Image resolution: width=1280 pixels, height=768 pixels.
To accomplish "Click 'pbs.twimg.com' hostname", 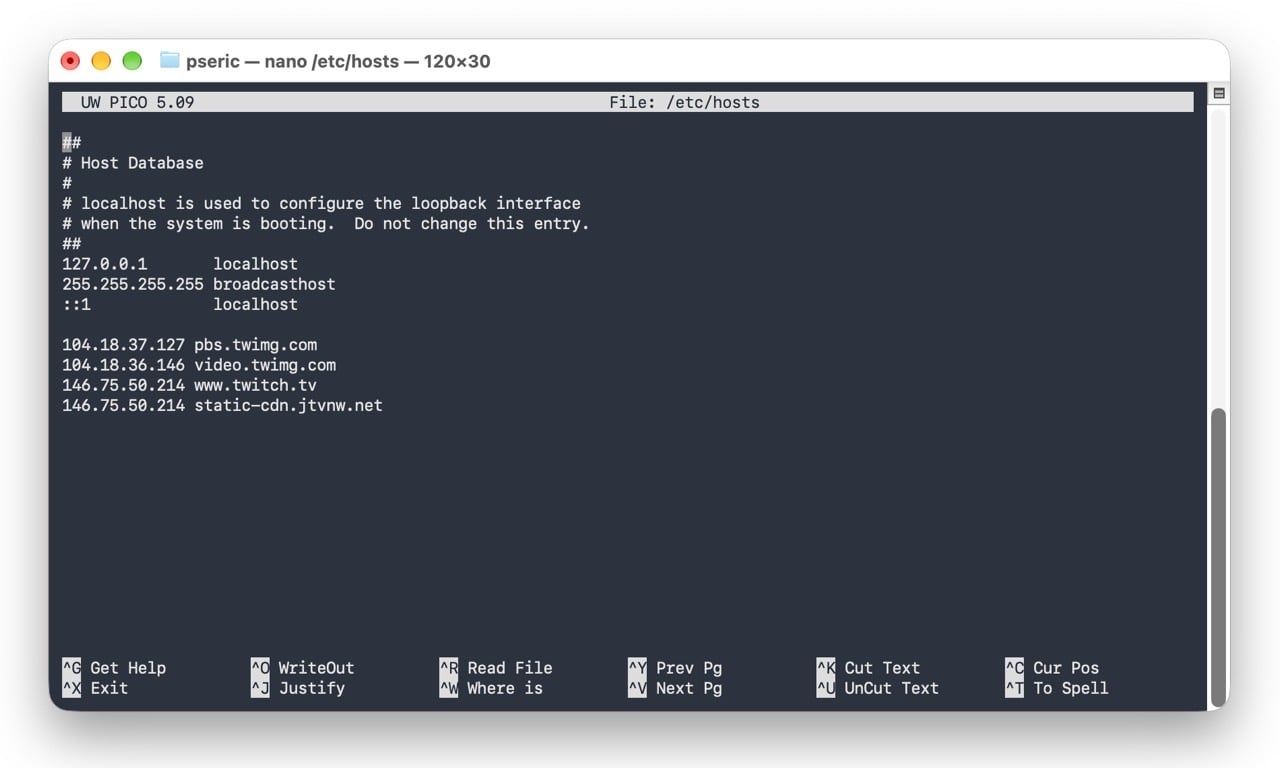I will [255, 345].
